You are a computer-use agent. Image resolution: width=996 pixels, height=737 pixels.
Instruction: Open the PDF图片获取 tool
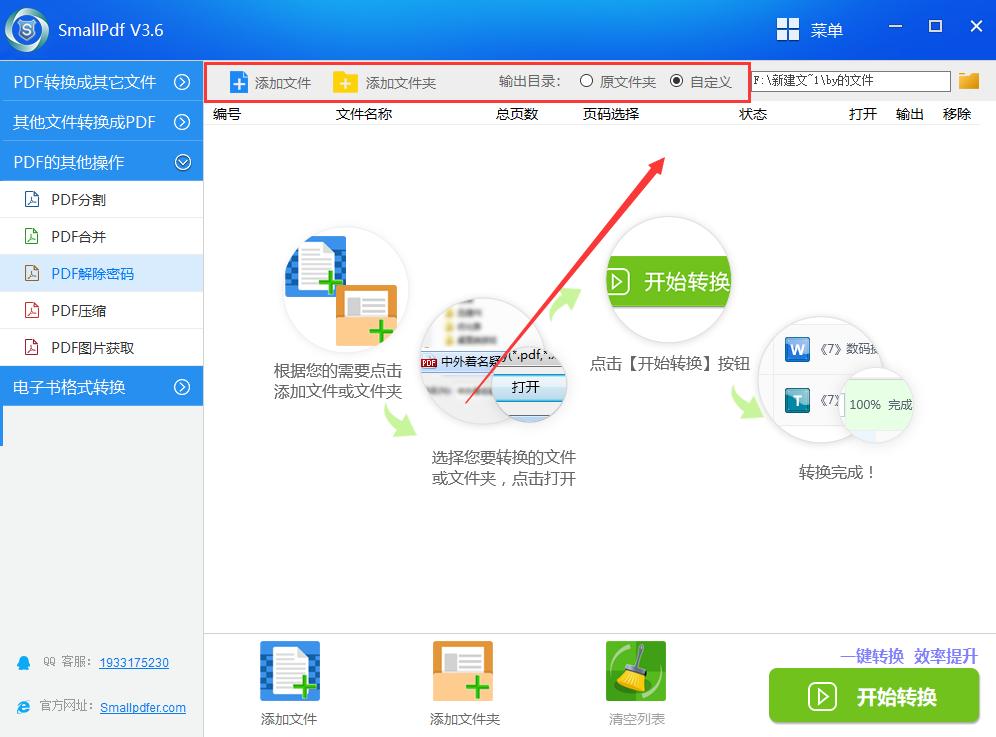pos(85,347)
